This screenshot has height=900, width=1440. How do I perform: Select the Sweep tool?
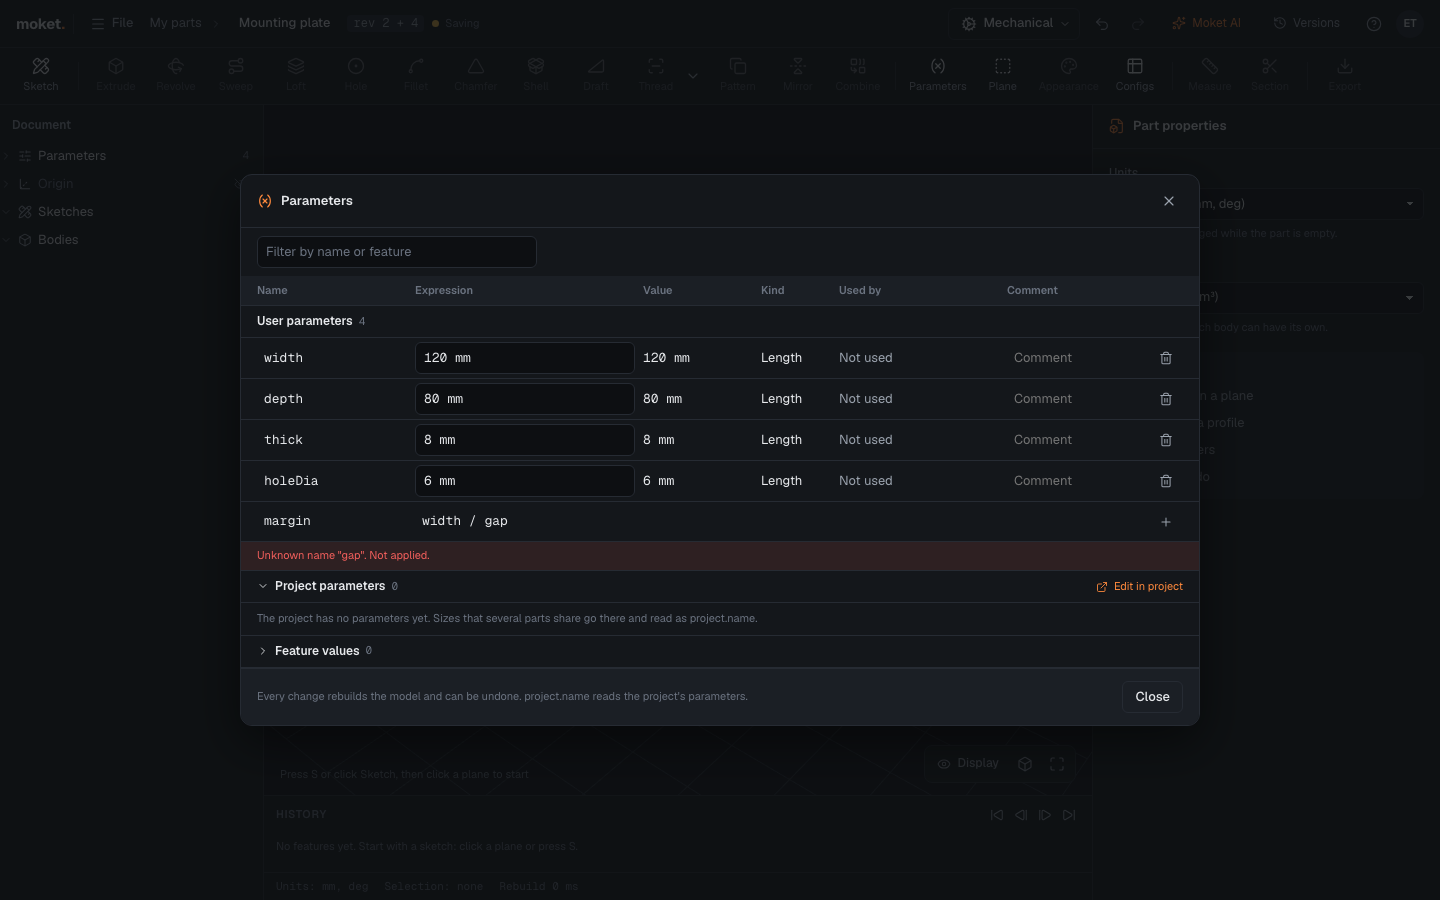(236, 74)
